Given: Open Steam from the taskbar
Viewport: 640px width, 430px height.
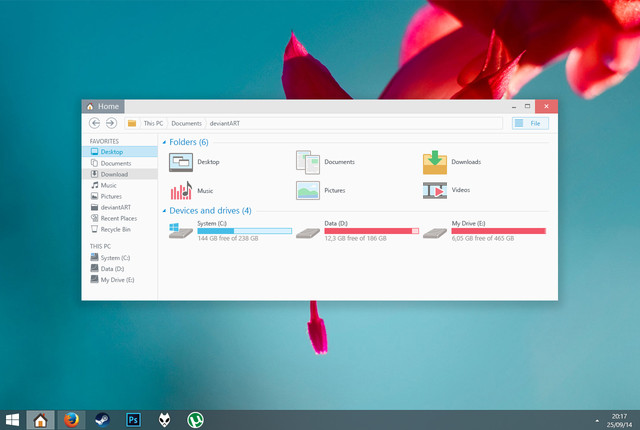Looking at the screenshot, I should [101, 419].
